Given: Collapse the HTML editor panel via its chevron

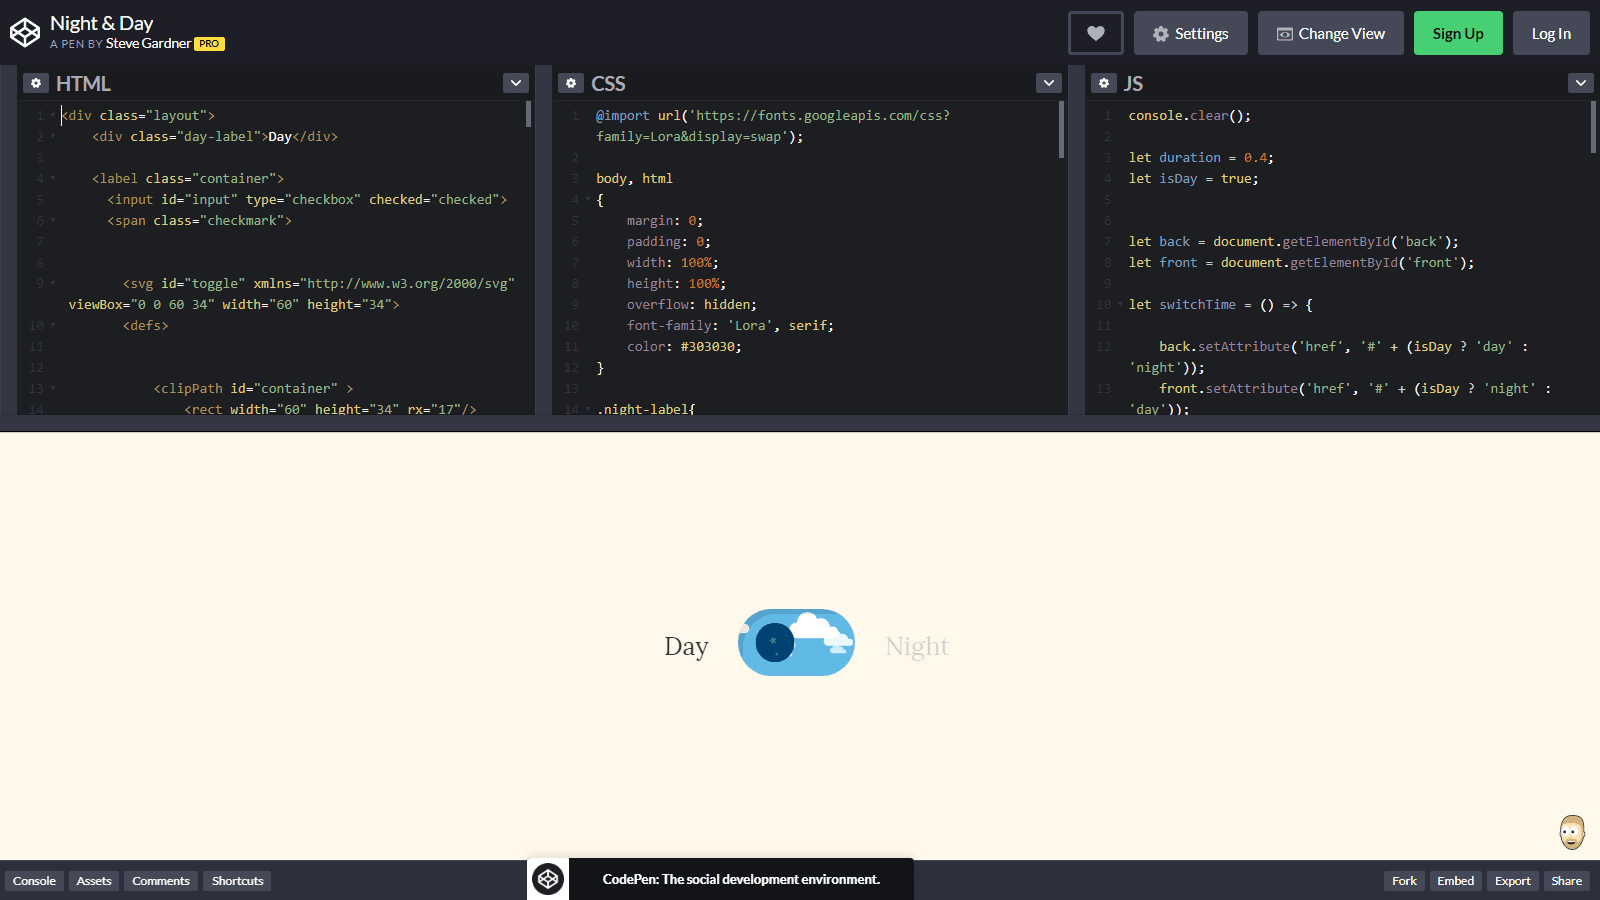Looking at the screenshot, I should tap(515, 83).
